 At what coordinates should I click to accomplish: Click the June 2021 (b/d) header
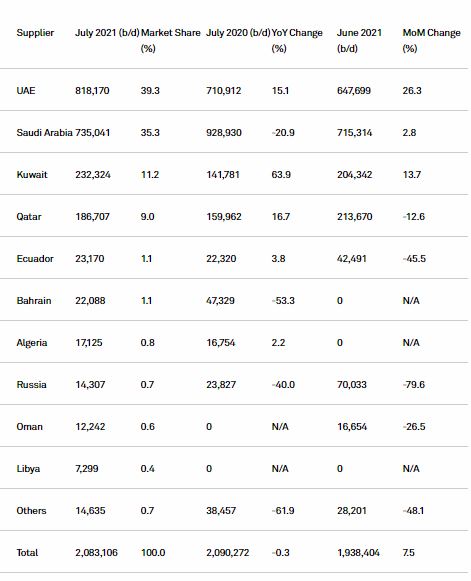(359, 40)
